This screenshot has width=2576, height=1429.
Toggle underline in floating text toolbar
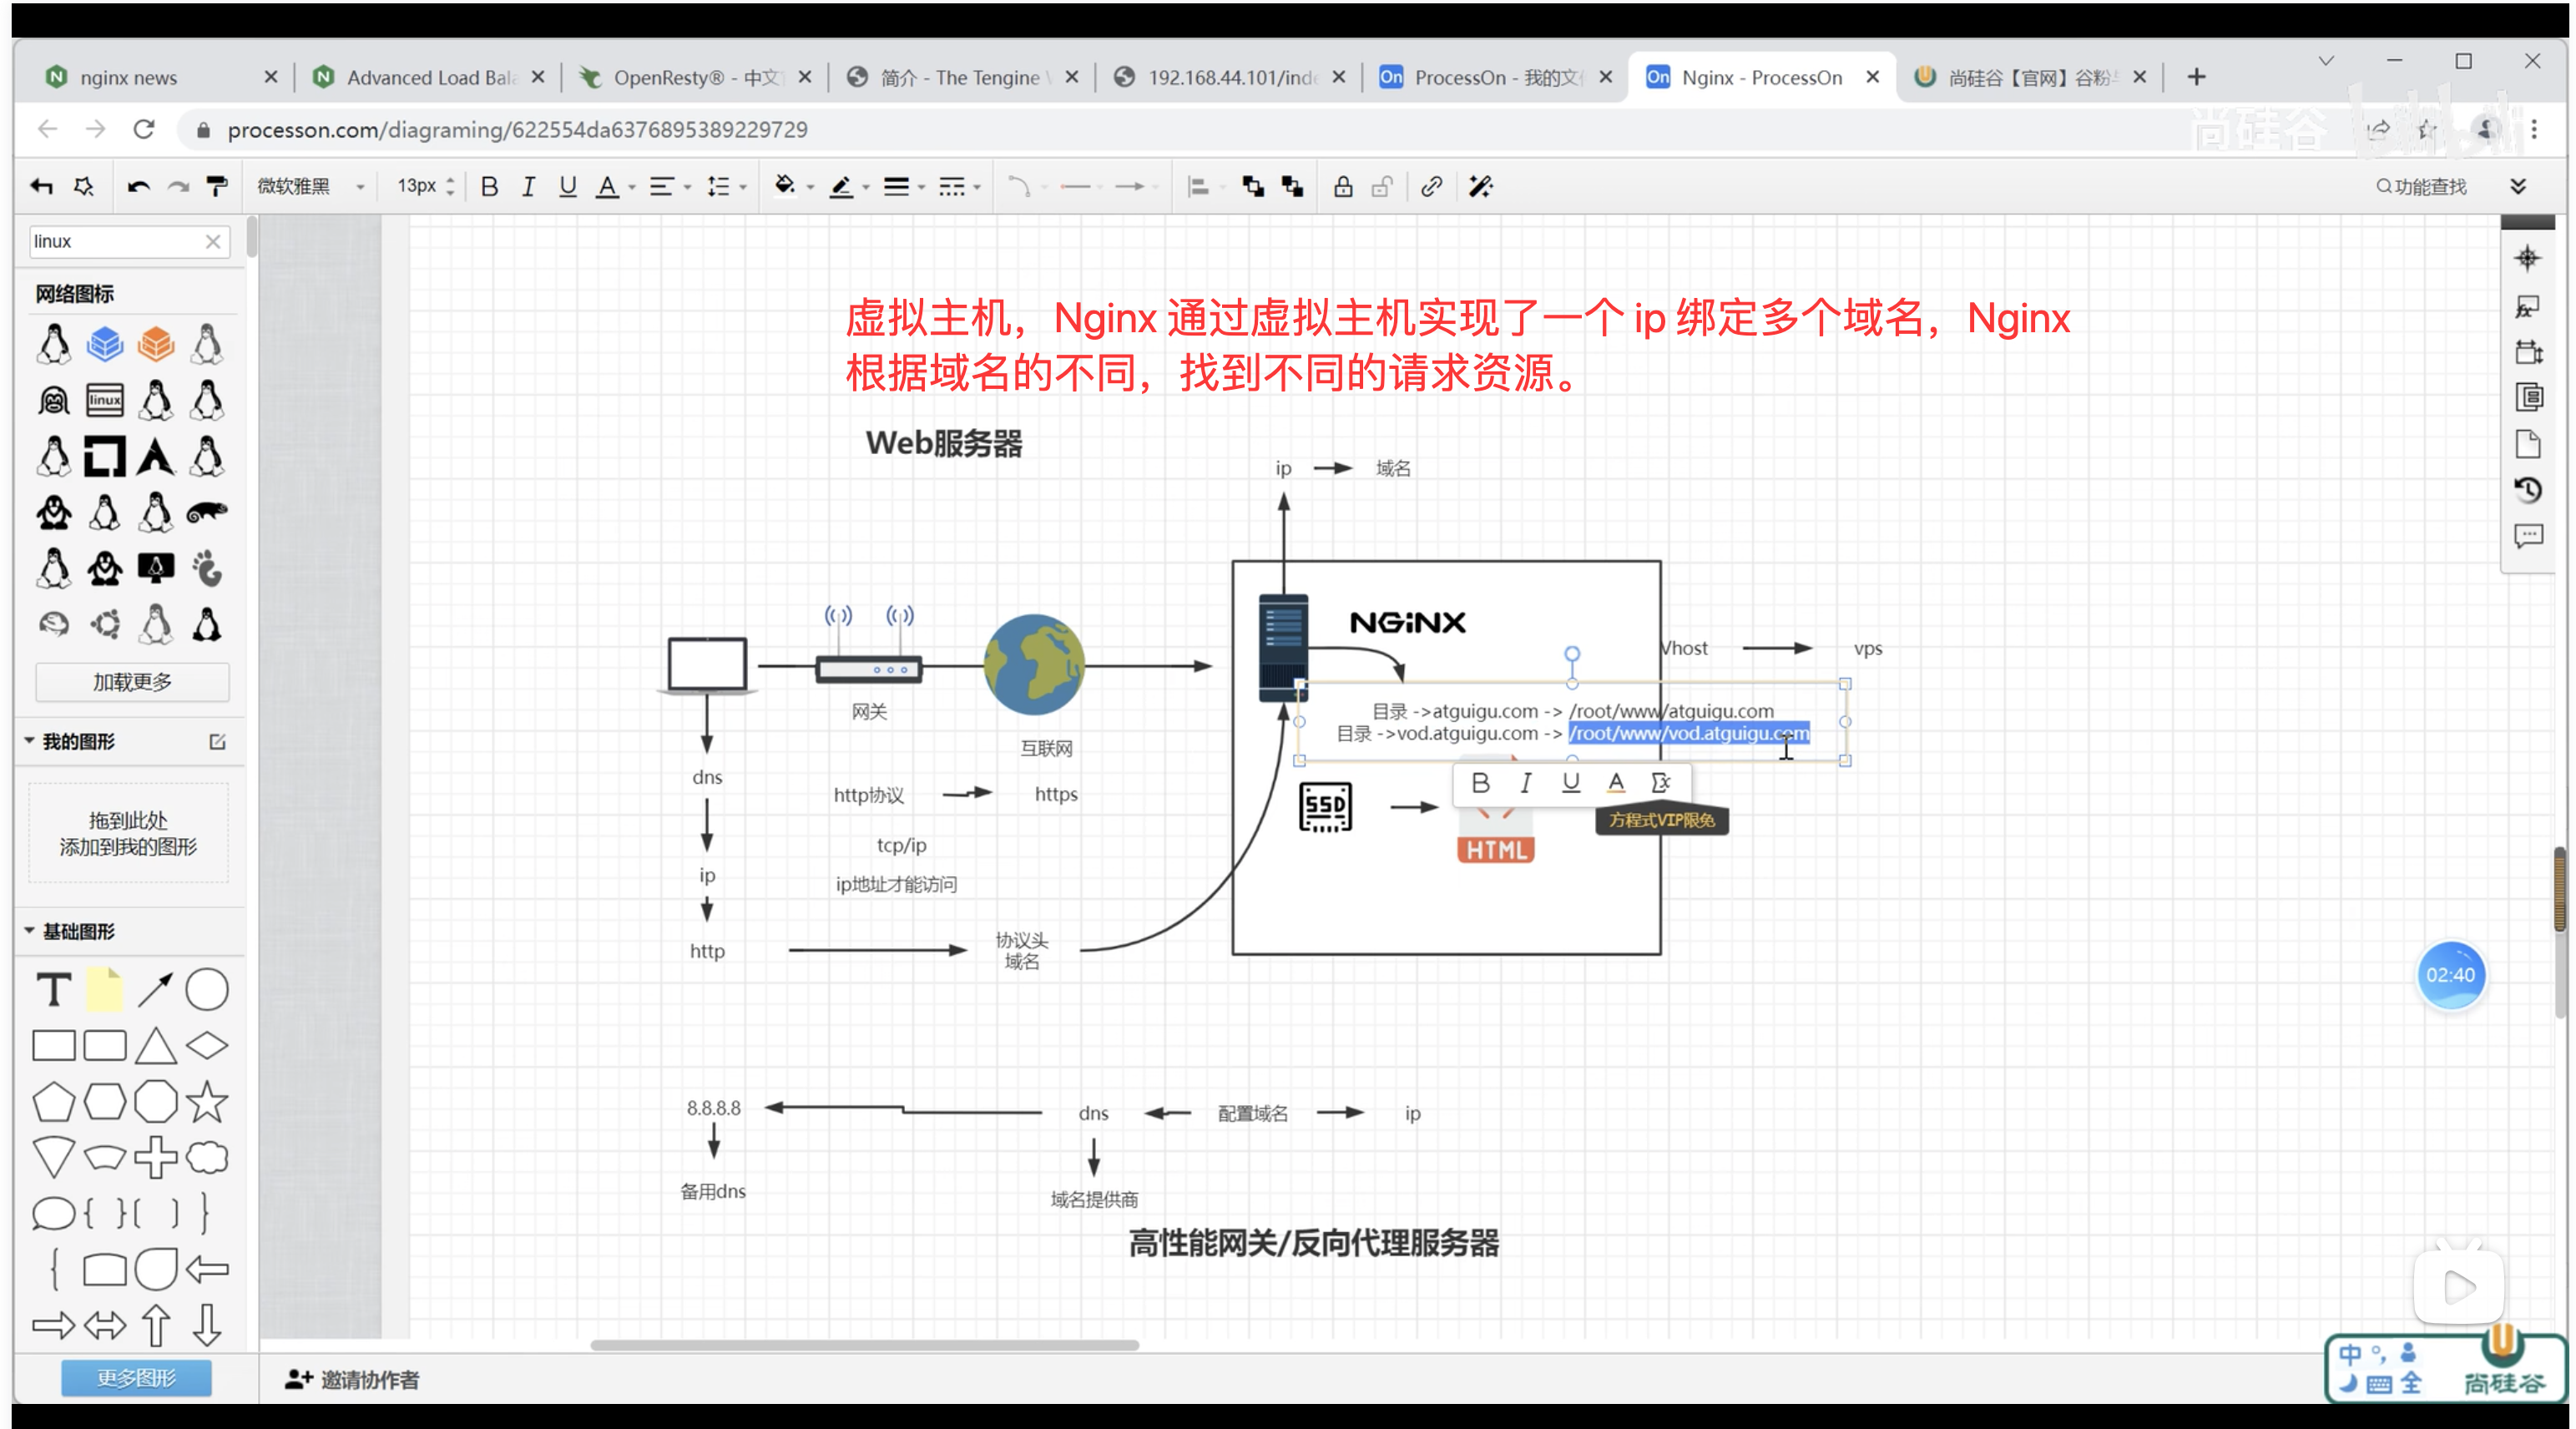(1570, 782)
